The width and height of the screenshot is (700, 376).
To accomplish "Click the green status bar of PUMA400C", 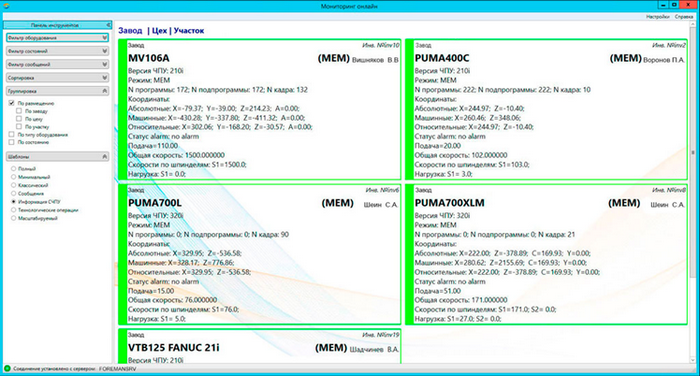I will [x=409, y=109].
